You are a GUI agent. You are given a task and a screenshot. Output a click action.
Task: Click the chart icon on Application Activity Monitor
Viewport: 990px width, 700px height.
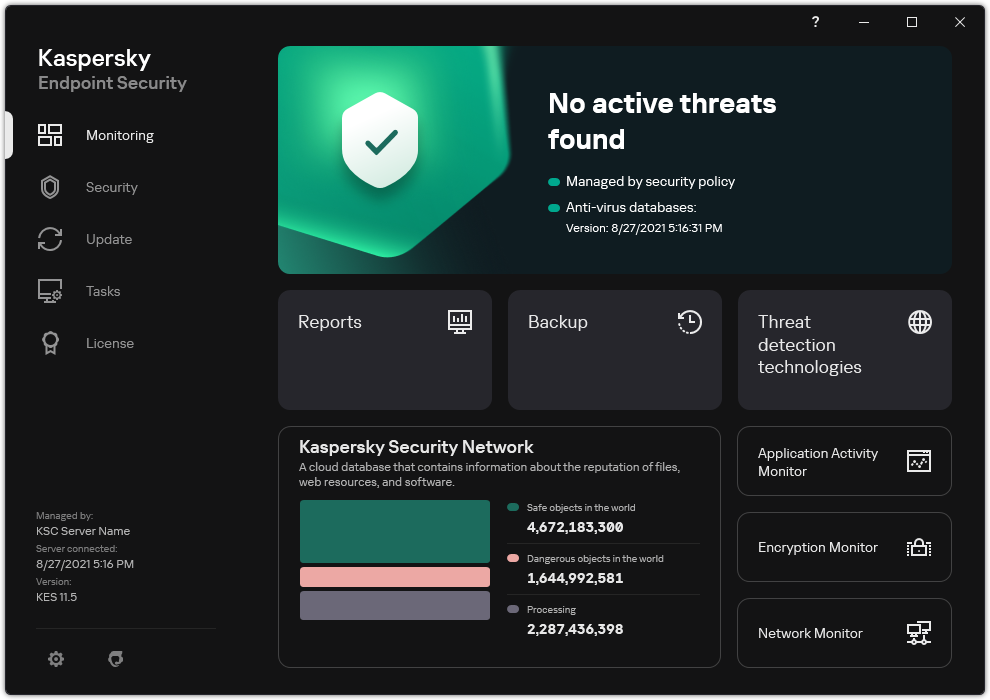pos(919,461)
